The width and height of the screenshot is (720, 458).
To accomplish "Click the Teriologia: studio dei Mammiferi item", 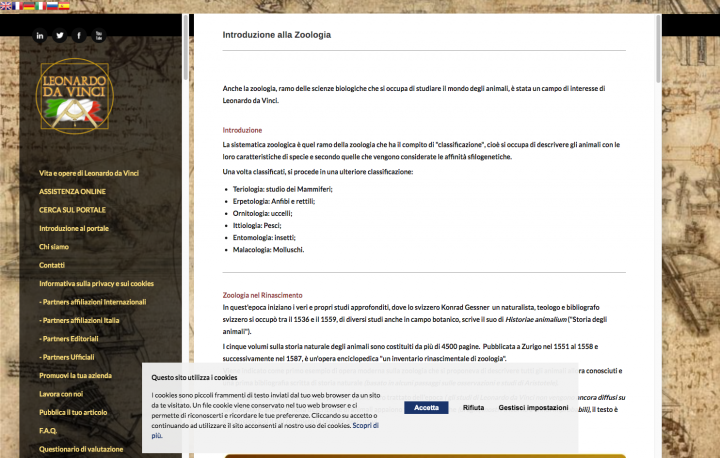I will [282, 189].
